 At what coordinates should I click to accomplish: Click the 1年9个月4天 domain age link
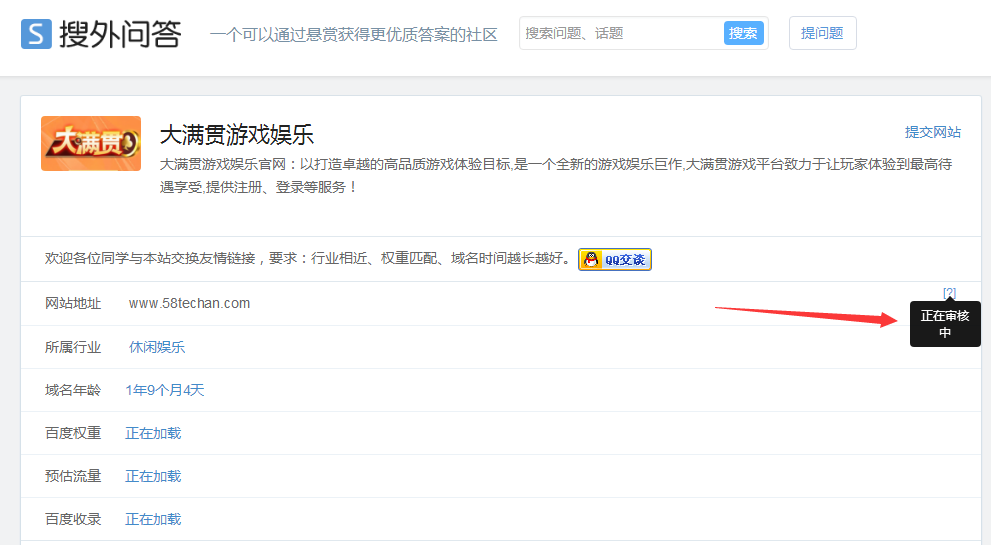coord(165,390)
